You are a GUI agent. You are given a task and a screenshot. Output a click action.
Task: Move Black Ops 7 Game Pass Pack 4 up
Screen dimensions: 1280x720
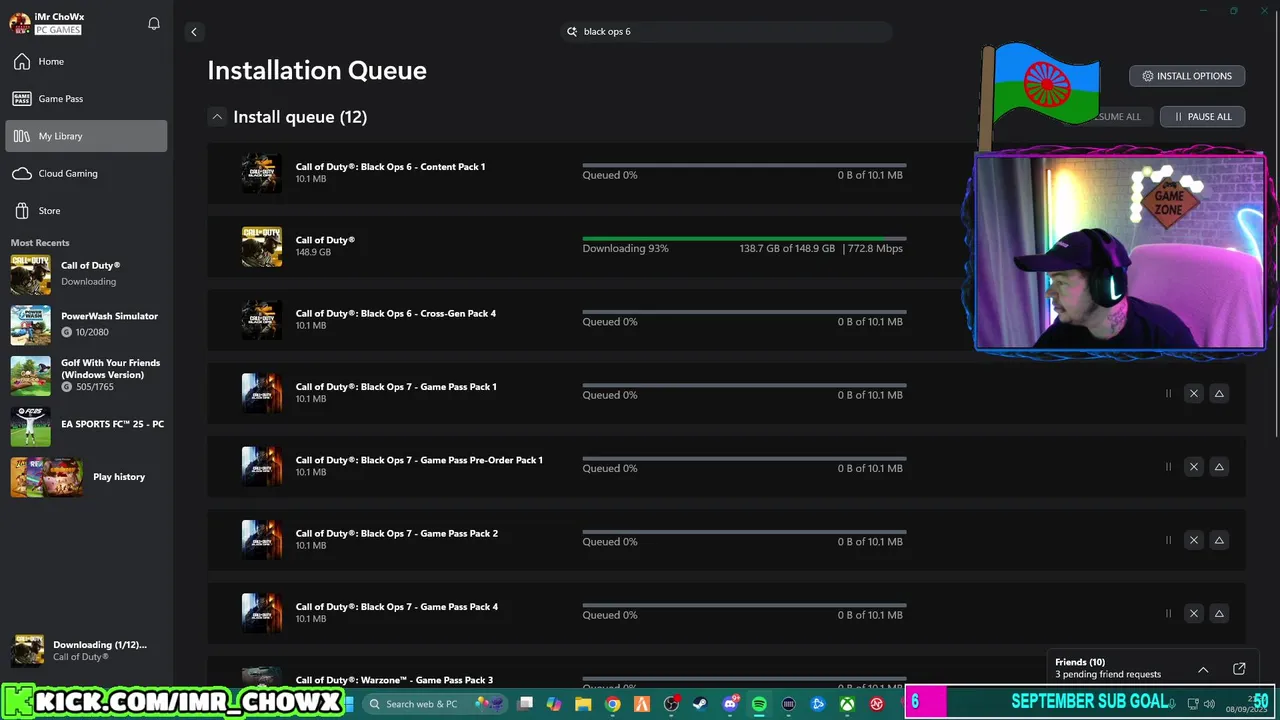[x=1219, y=614]
